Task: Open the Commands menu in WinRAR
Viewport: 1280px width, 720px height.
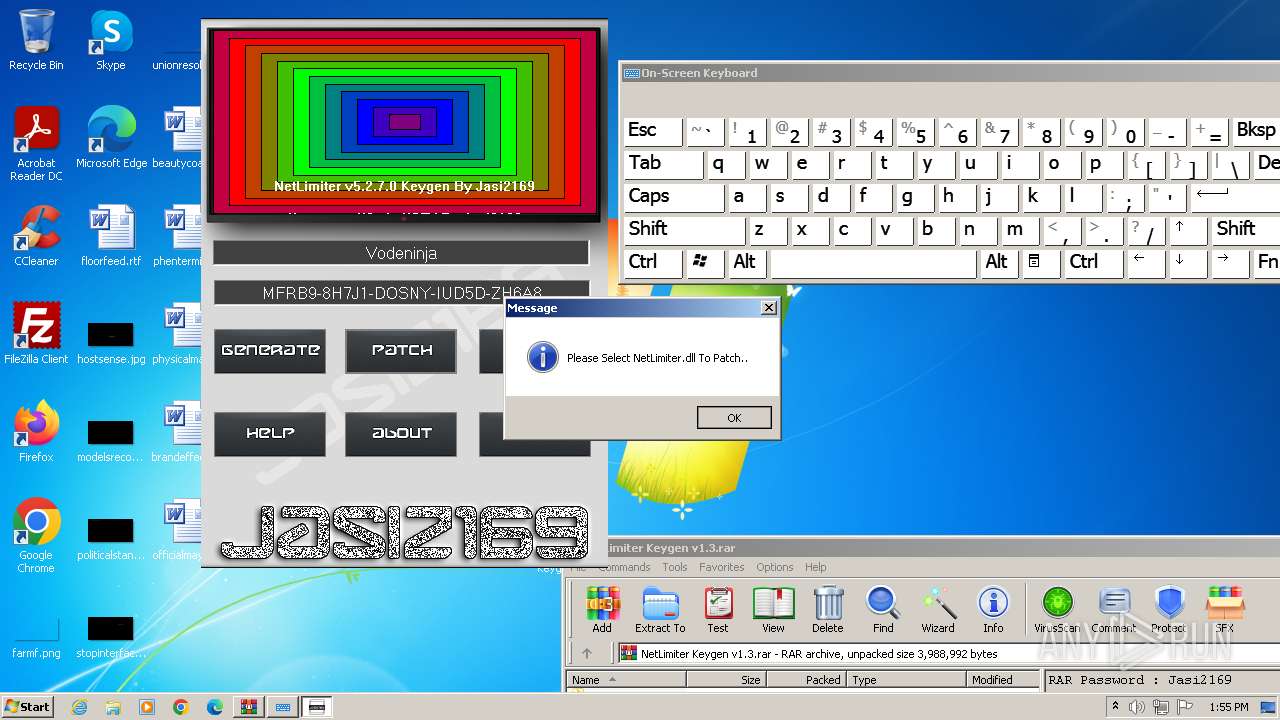Action: click(624, 567)
